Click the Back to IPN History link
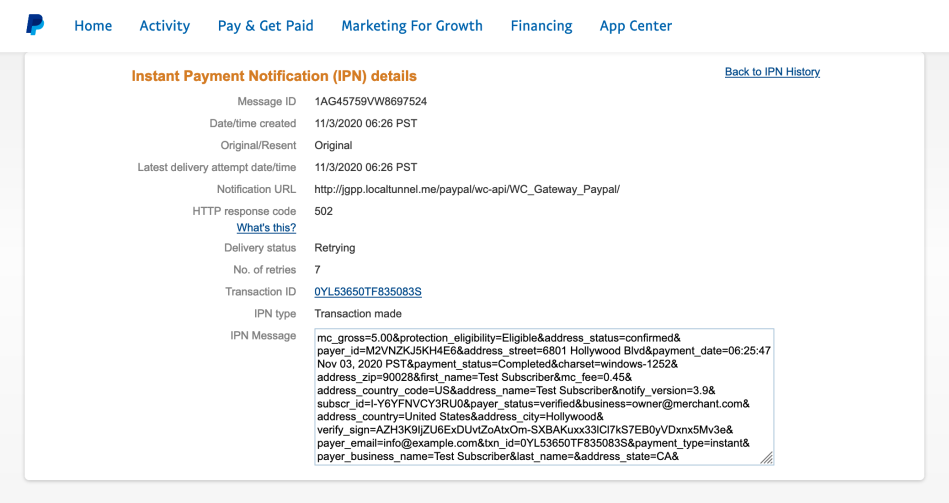 (772, 72)
